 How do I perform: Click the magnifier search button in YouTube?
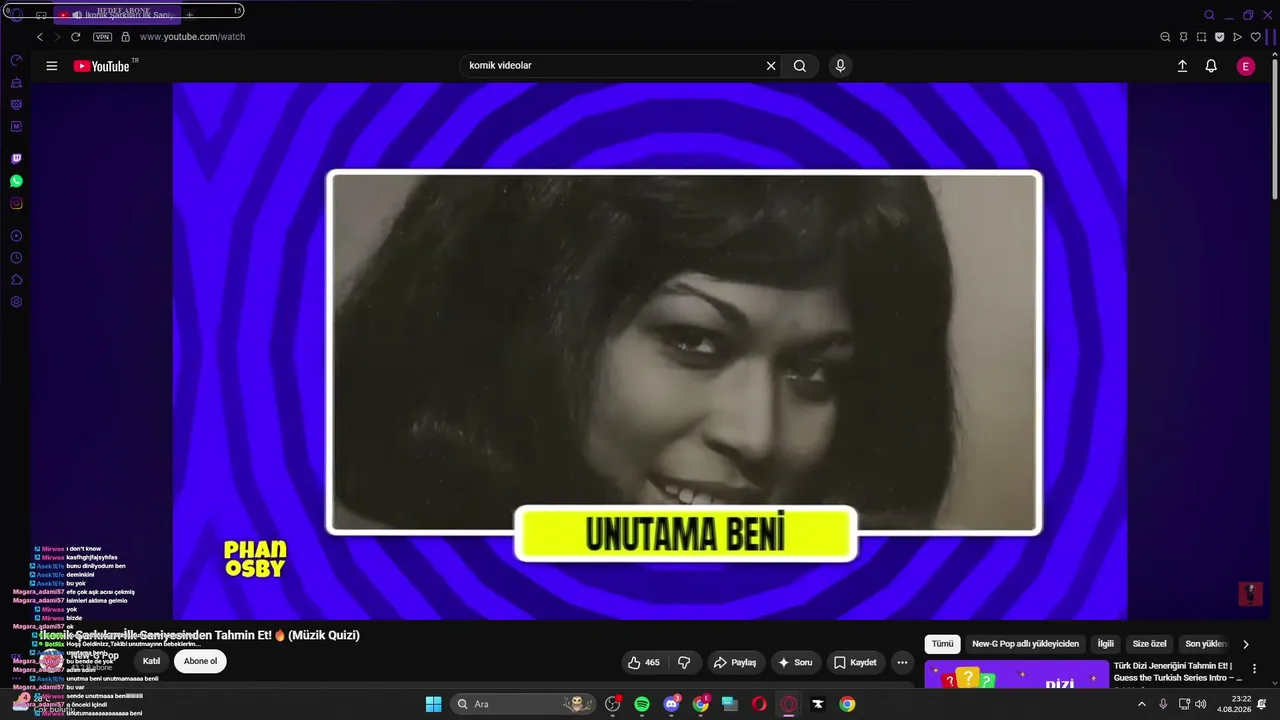pos(800,66)
